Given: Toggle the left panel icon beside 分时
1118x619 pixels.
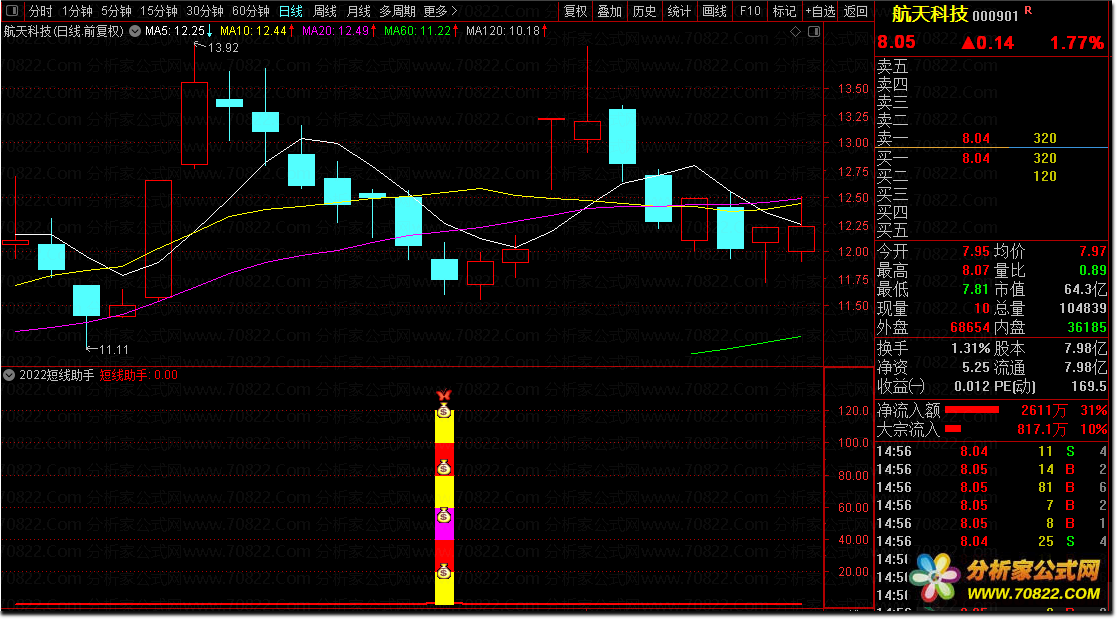Looking at the screenshot, I should (x=12, y=11).
